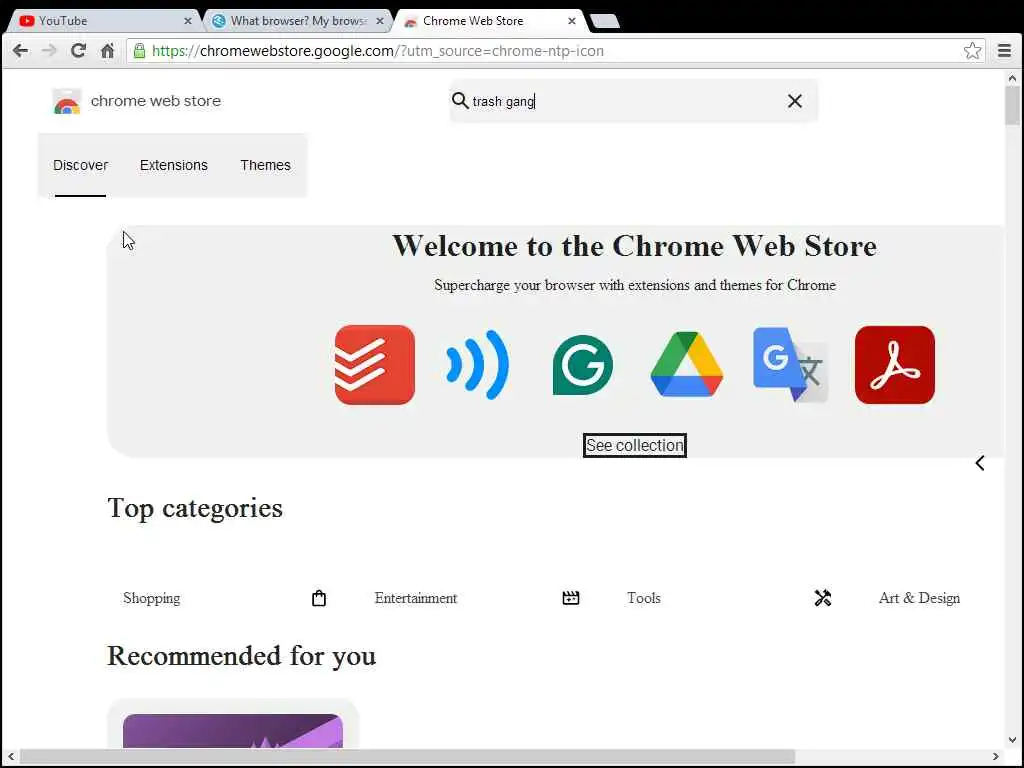The width and height of the screenshot is (1024, 768).
Task: Open the Google Drive icon
Action: [686, 364]
